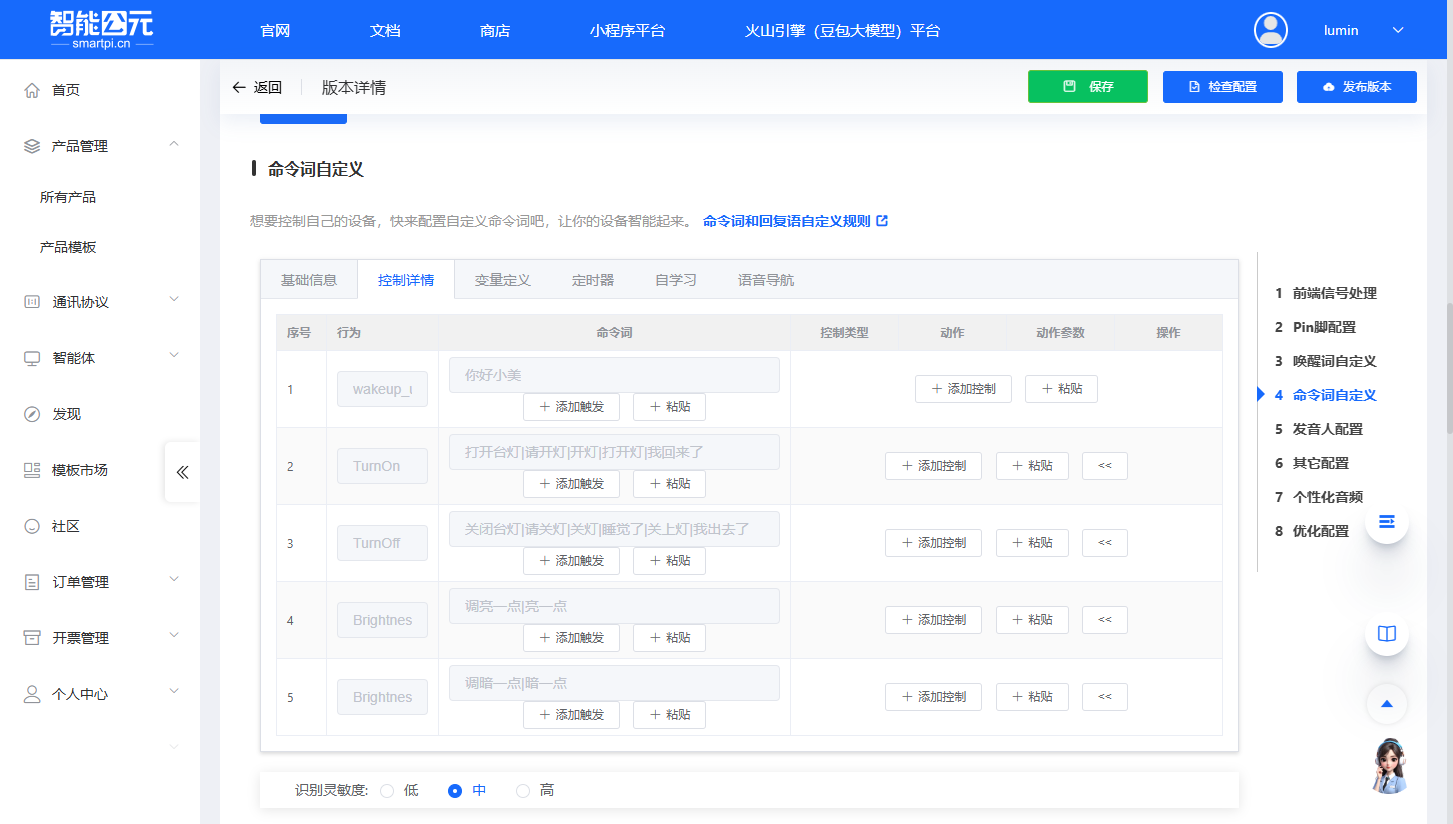Click the green 保存 save button
The width and height of the screenshot is (1453, 824).
click(1087, 87)
